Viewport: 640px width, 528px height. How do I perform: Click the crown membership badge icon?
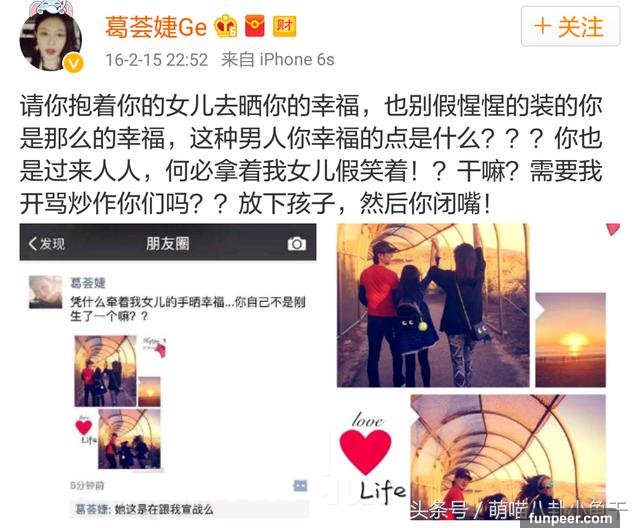click(226, 27)
